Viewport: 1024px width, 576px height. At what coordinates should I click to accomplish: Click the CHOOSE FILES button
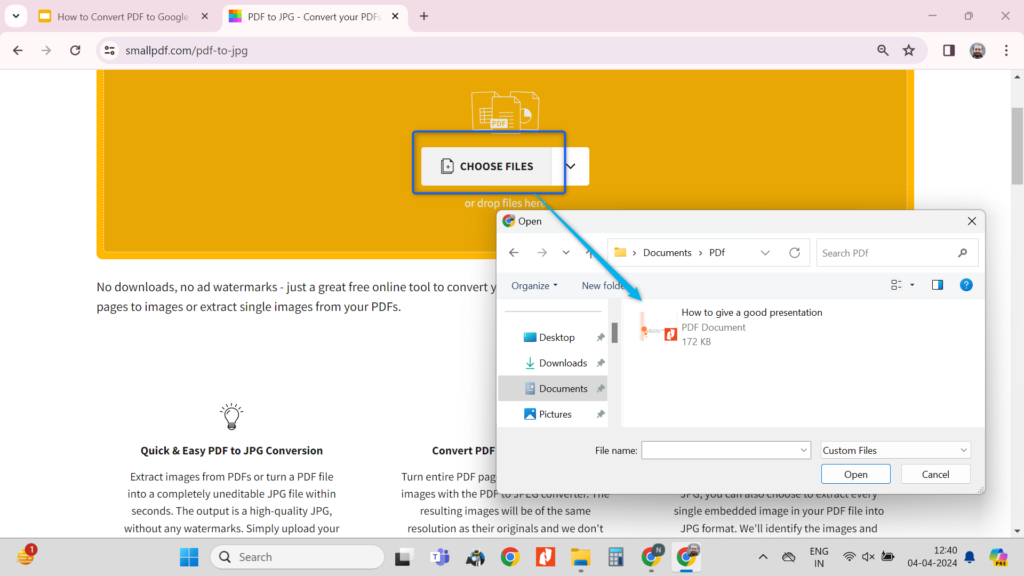(x=490, y=166)
